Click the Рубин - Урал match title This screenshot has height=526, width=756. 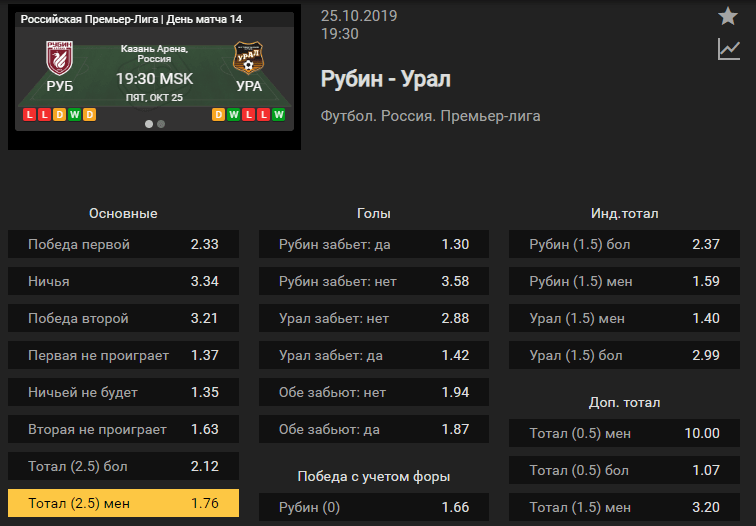[386, 79]
